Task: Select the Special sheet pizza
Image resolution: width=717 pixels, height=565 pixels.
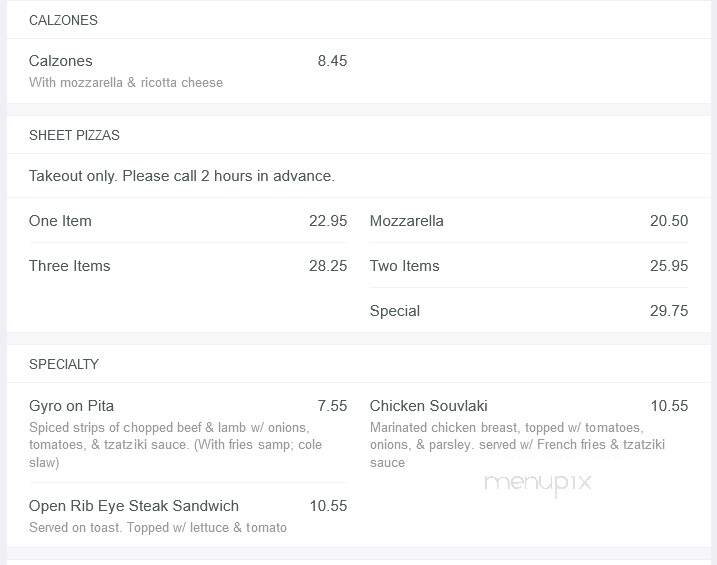Action: pos(394,311)
